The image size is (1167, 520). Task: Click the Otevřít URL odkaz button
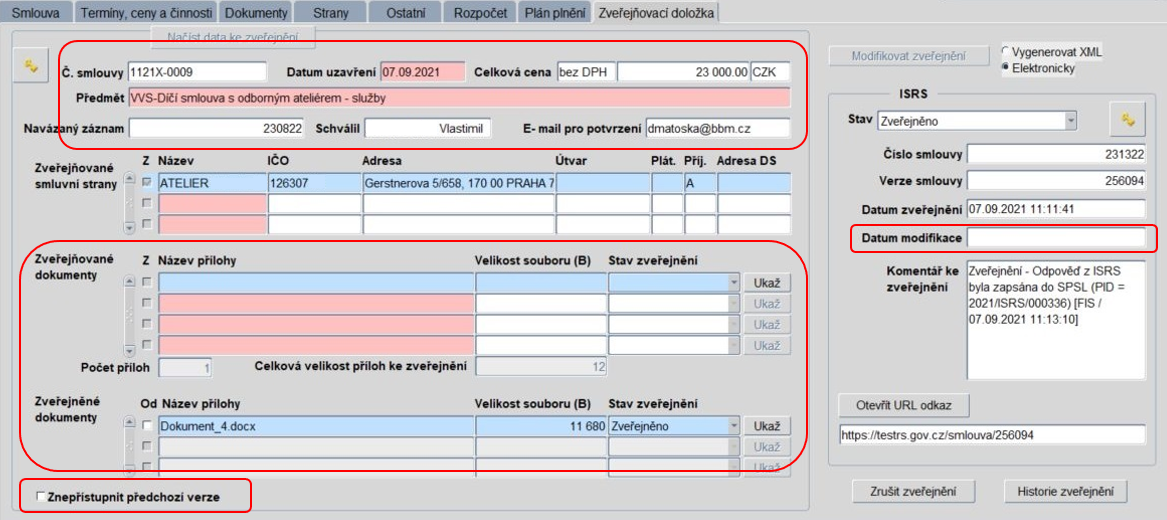[904, 405]
